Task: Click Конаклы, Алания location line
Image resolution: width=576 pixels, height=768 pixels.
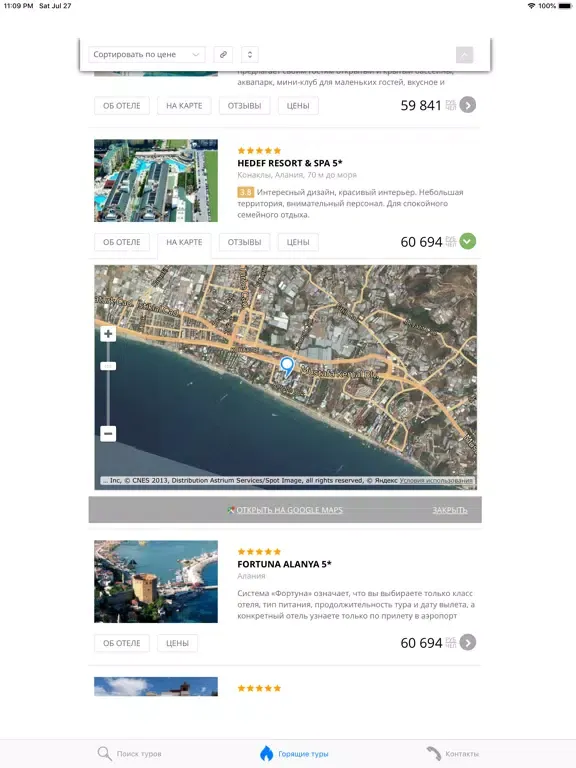Action: click(297, 175)
